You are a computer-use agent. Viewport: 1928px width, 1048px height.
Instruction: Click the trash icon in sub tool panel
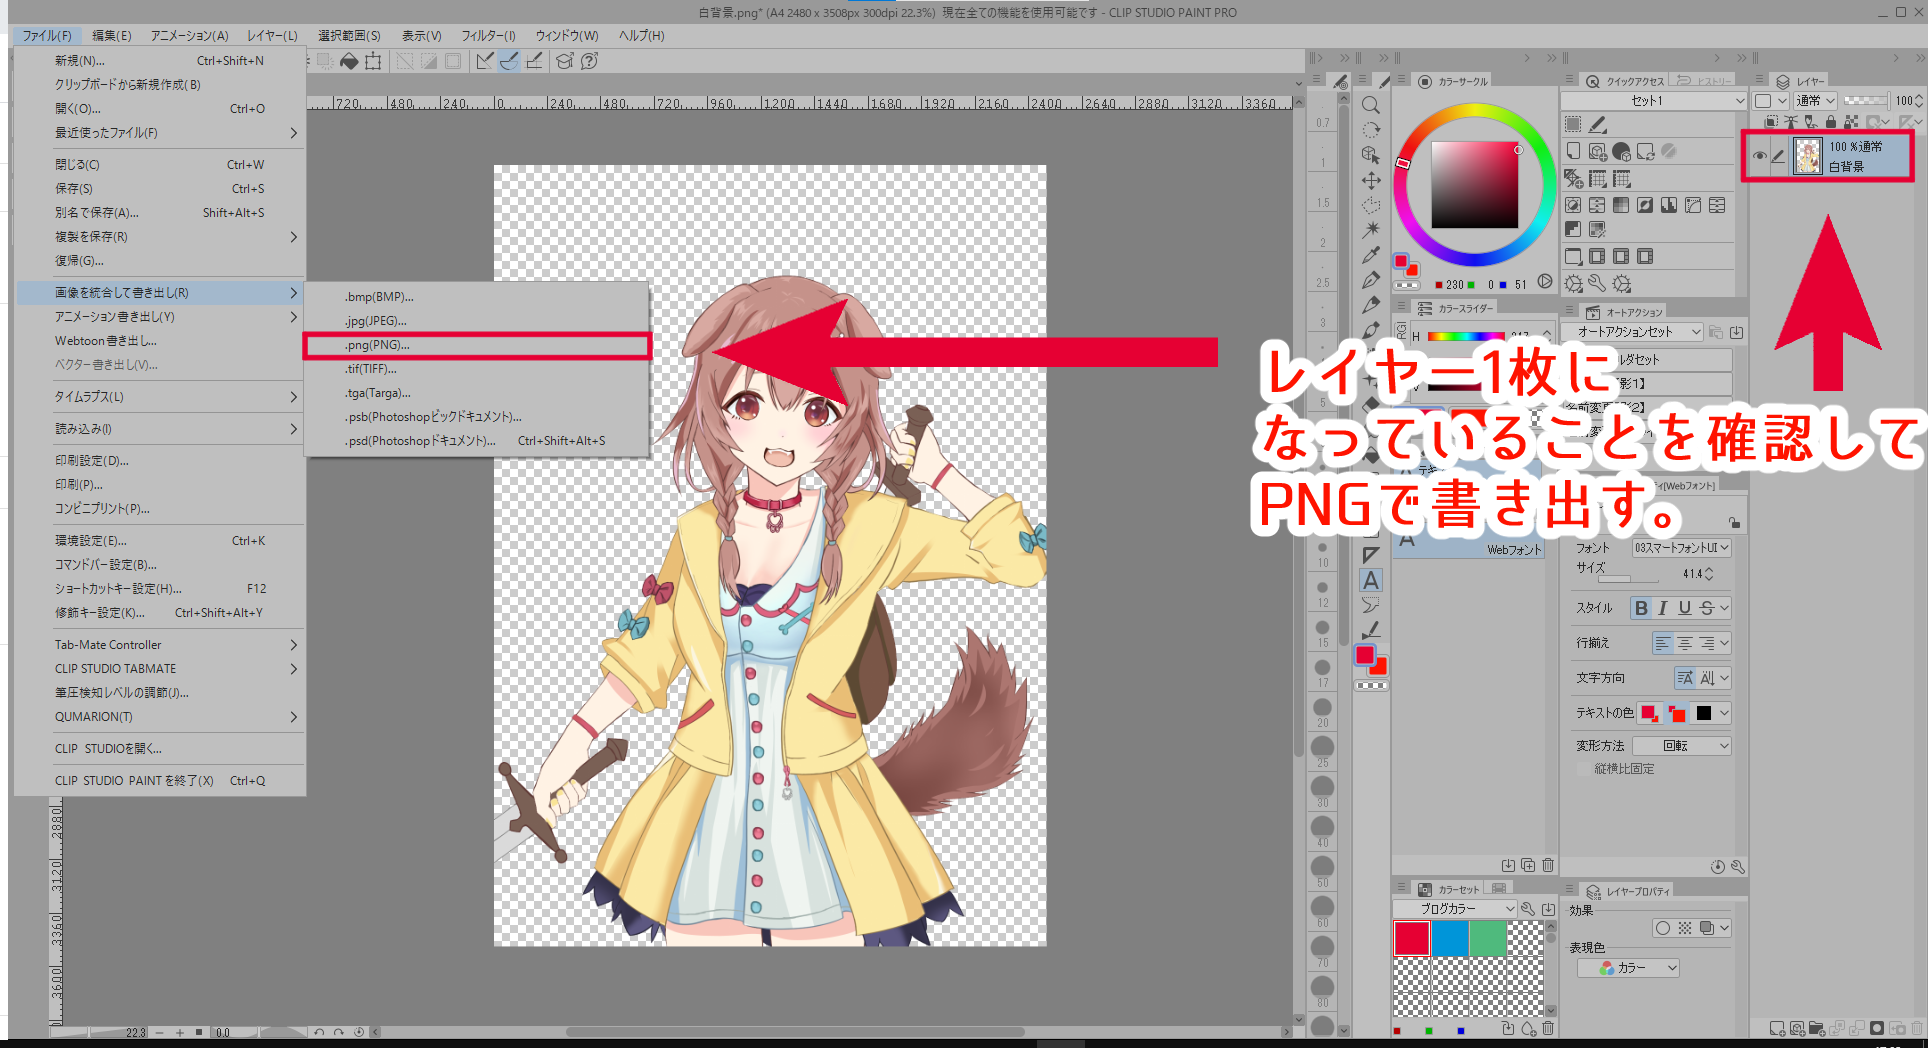[x=1548, y=865]
